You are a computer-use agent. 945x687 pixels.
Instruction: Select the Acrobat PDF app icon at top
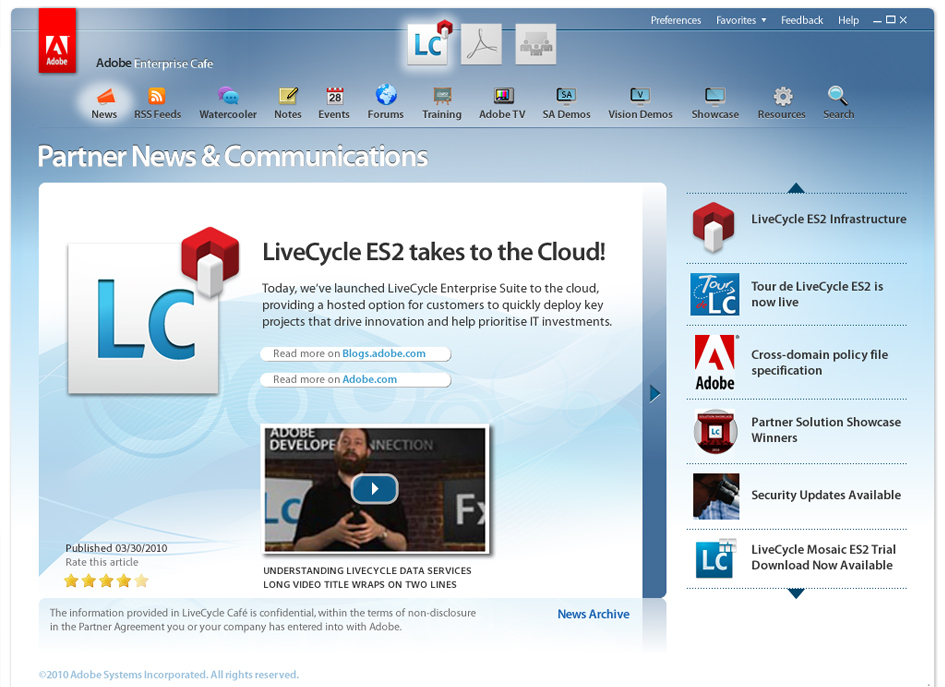point(482,44)
